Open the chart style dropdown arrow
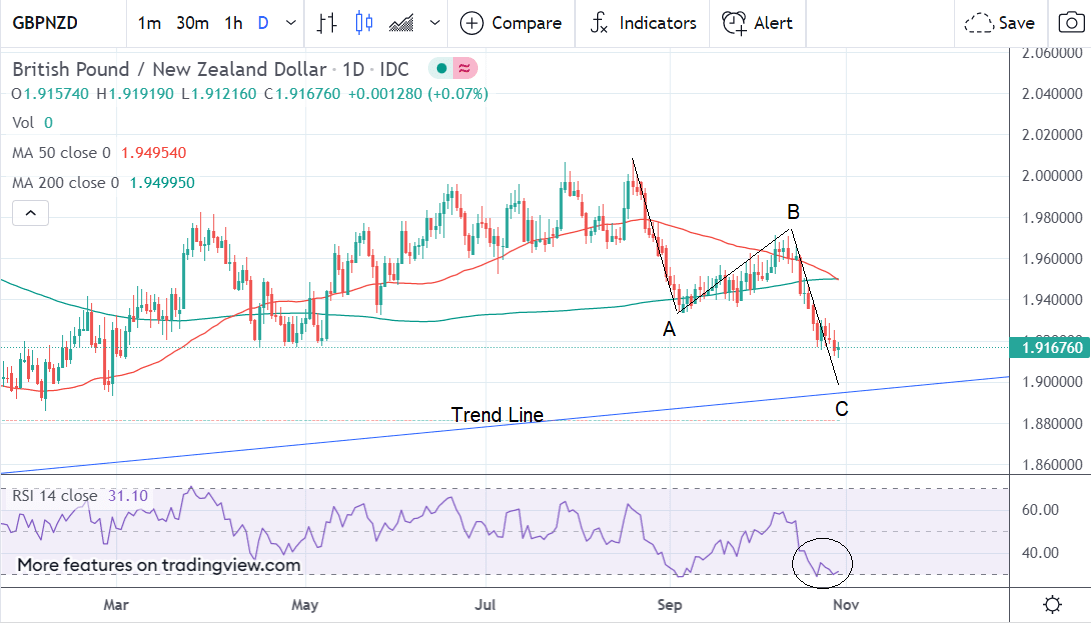The height and width of the screenshot is (624, 1091). click(434, 23)
